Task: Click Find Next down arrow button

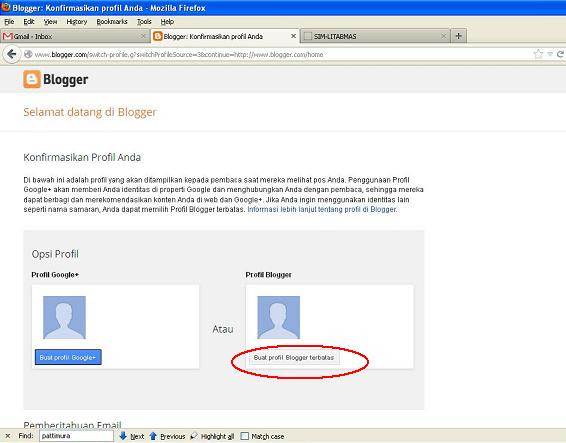Action: (132, 436)
